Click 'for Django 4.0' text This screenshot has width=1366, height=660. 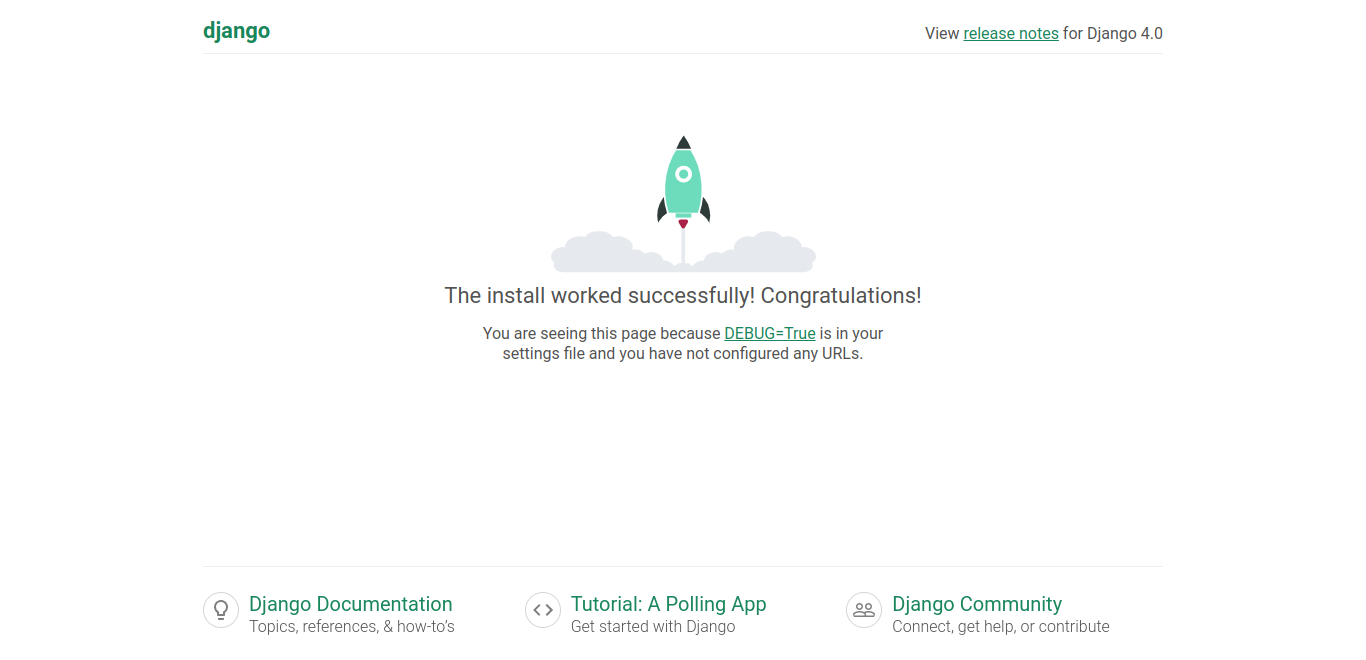[x=1113, y=33]
